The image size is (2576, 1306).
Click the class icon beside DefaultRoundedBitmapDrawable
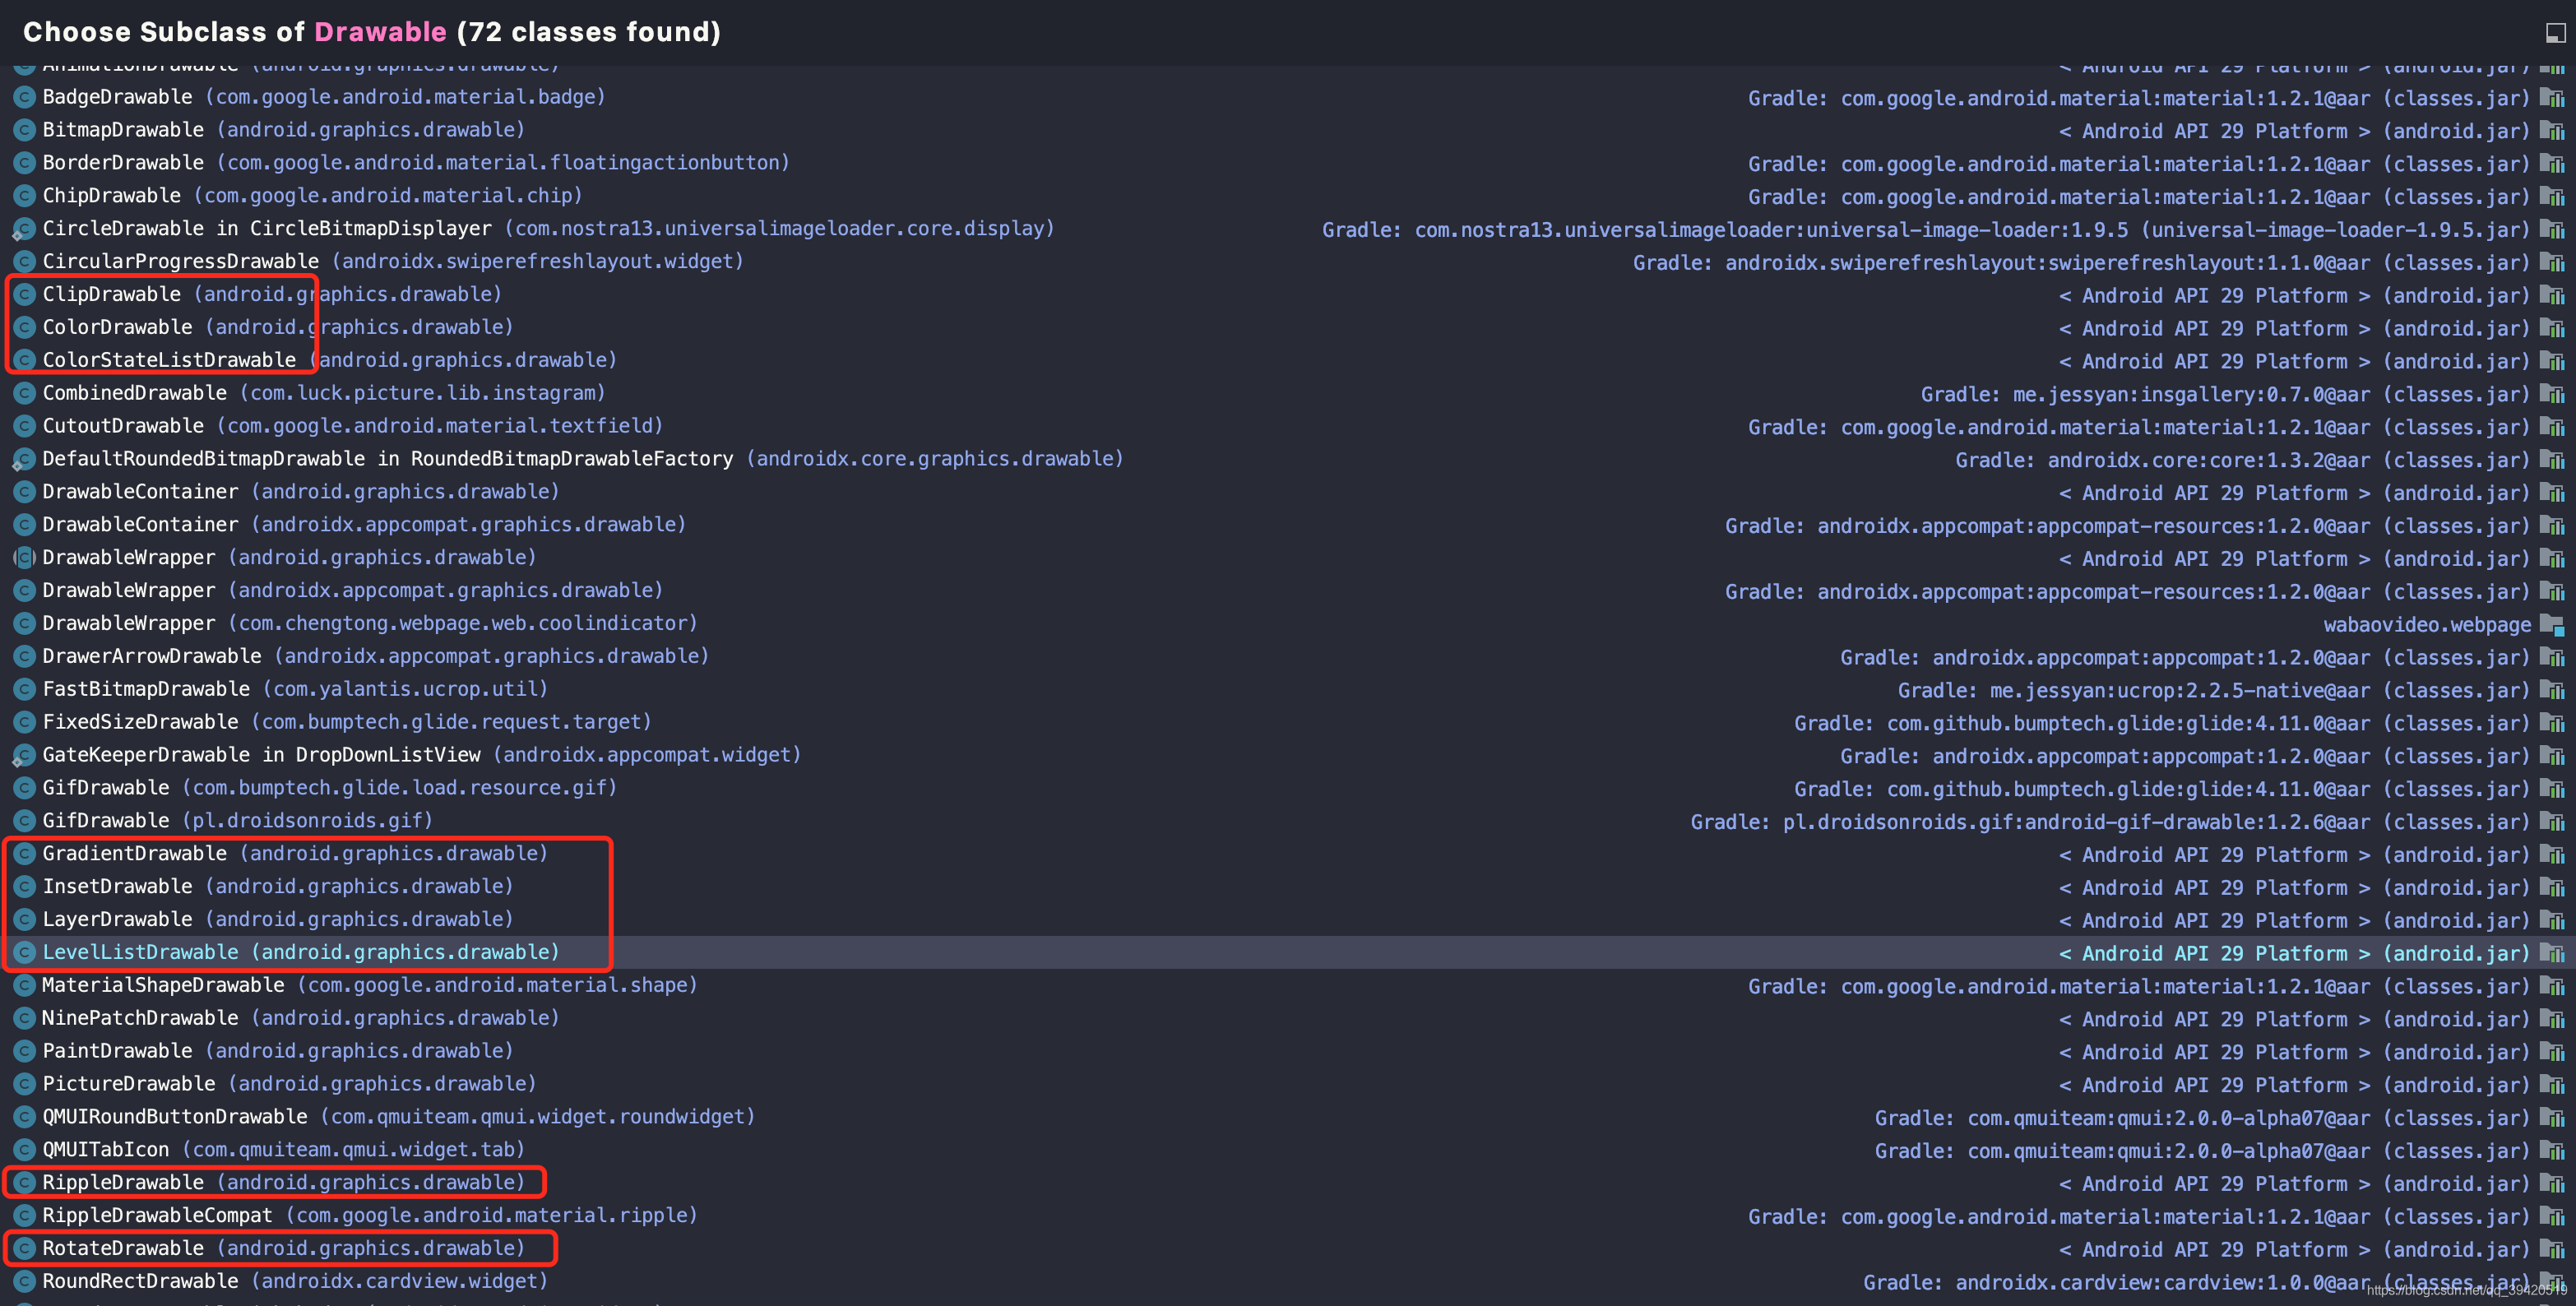tap(24, 460)
